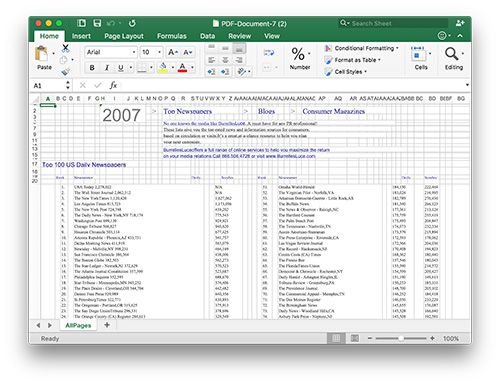Align cell text left

(211, 60)
